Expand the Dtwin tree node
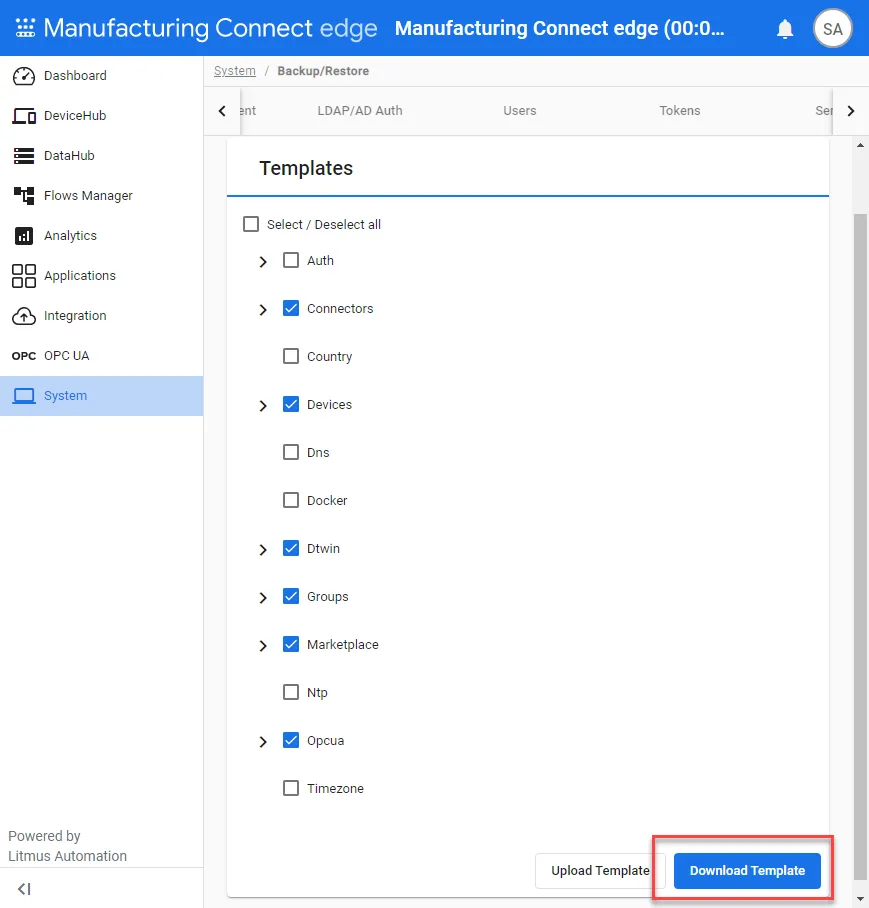Screen dimensions: 869x908 pyautogui.click(x=263, y=550)
